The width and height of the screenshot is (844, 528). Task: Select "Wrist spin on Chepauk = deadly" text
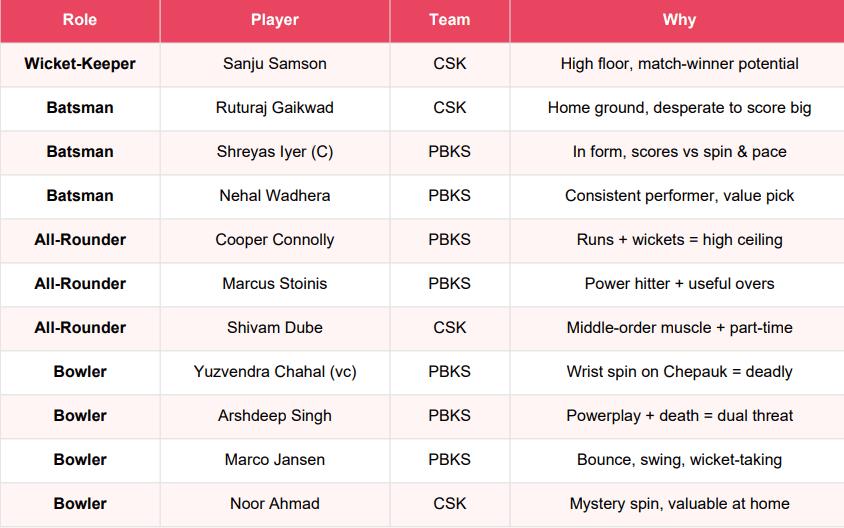[679, 372]
